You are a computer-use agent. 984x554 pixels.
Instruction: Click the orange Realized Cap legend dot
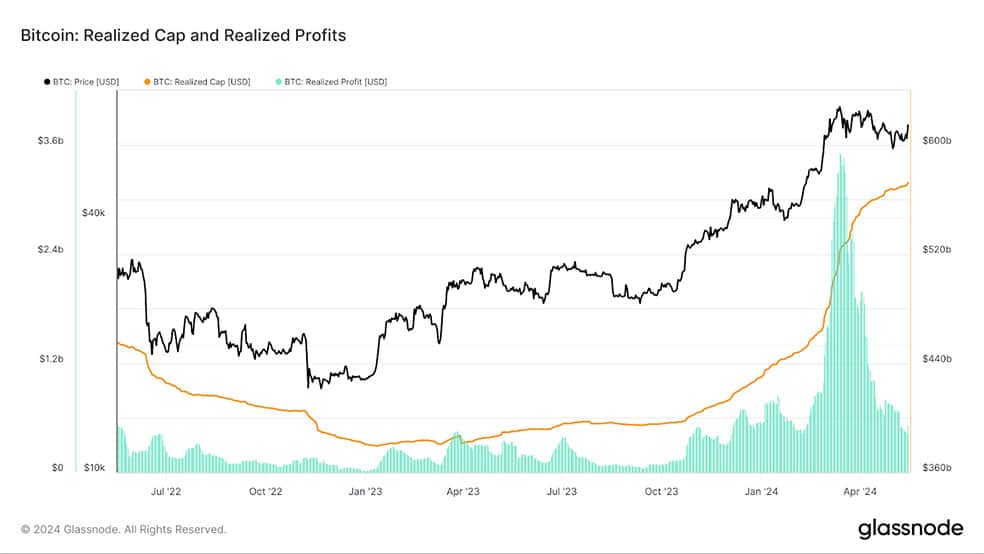coord(147,82)
